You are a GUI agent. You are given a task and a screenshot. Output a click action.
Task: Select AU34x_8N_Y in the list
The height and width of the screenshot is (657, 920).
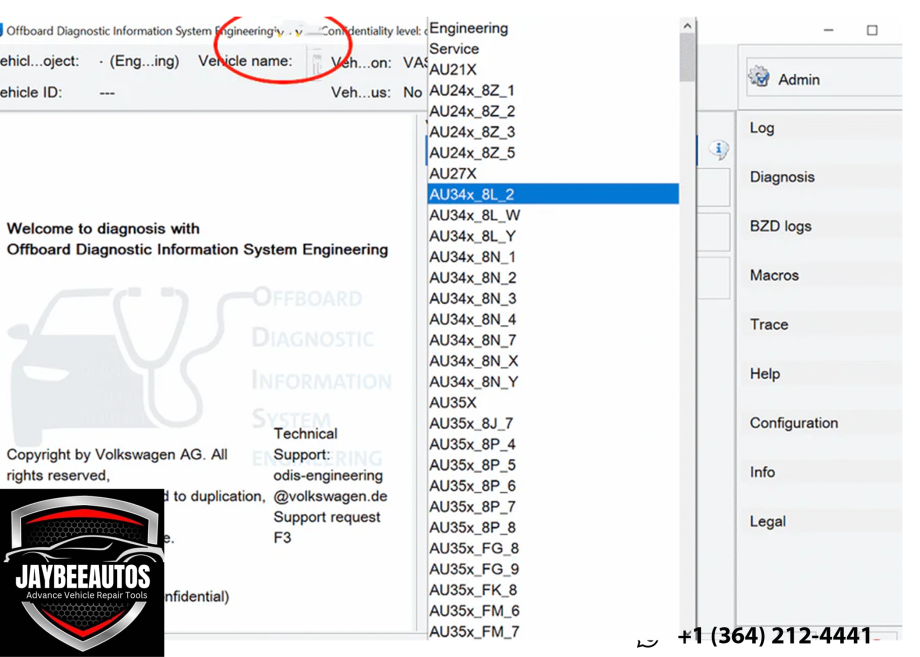point(553,382)
